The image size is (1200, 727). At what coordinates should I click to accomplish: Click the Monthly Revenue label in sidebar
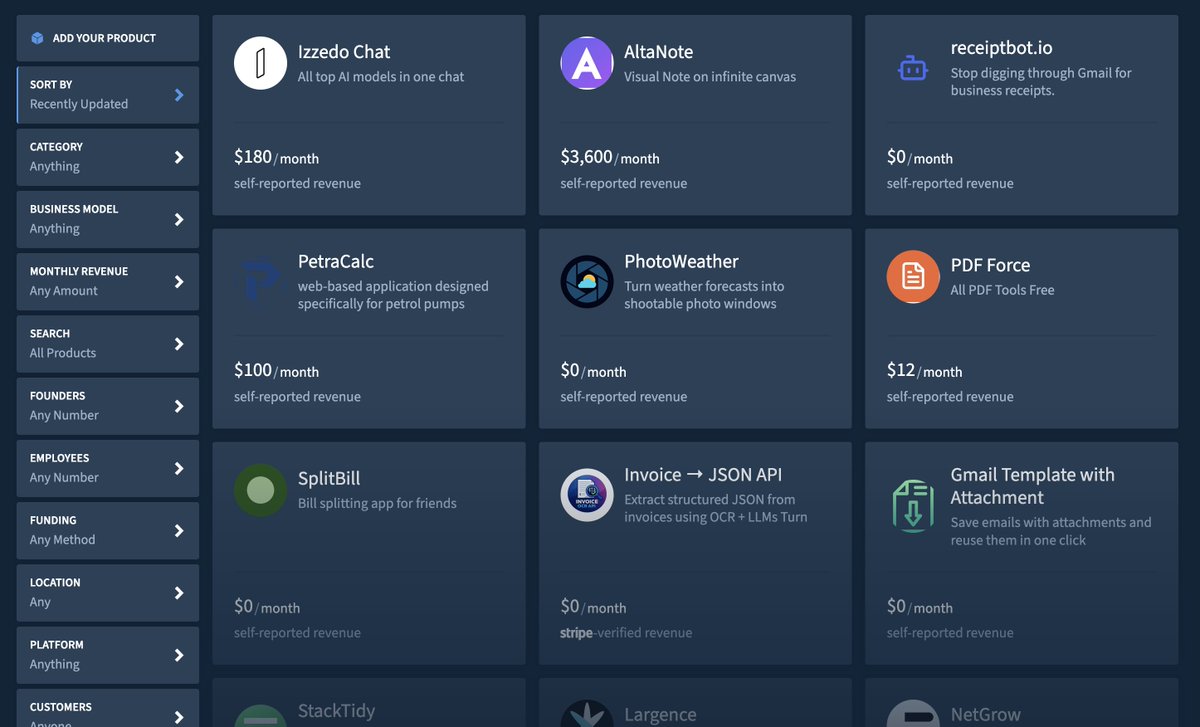click(x=79, y=271)
